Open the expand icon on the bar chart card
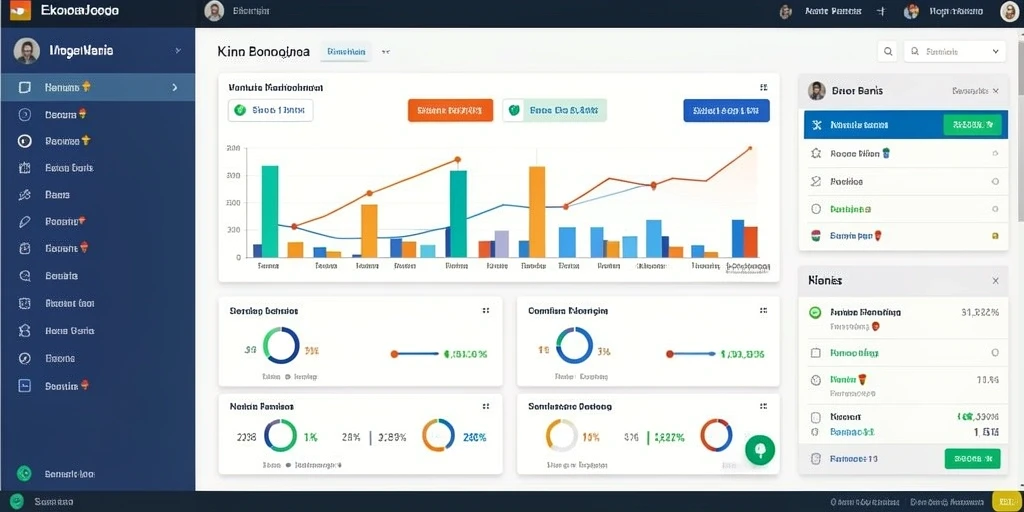The width and height of the screenshot is (1024, 512). pyautogui.click(x=763, y=87)
